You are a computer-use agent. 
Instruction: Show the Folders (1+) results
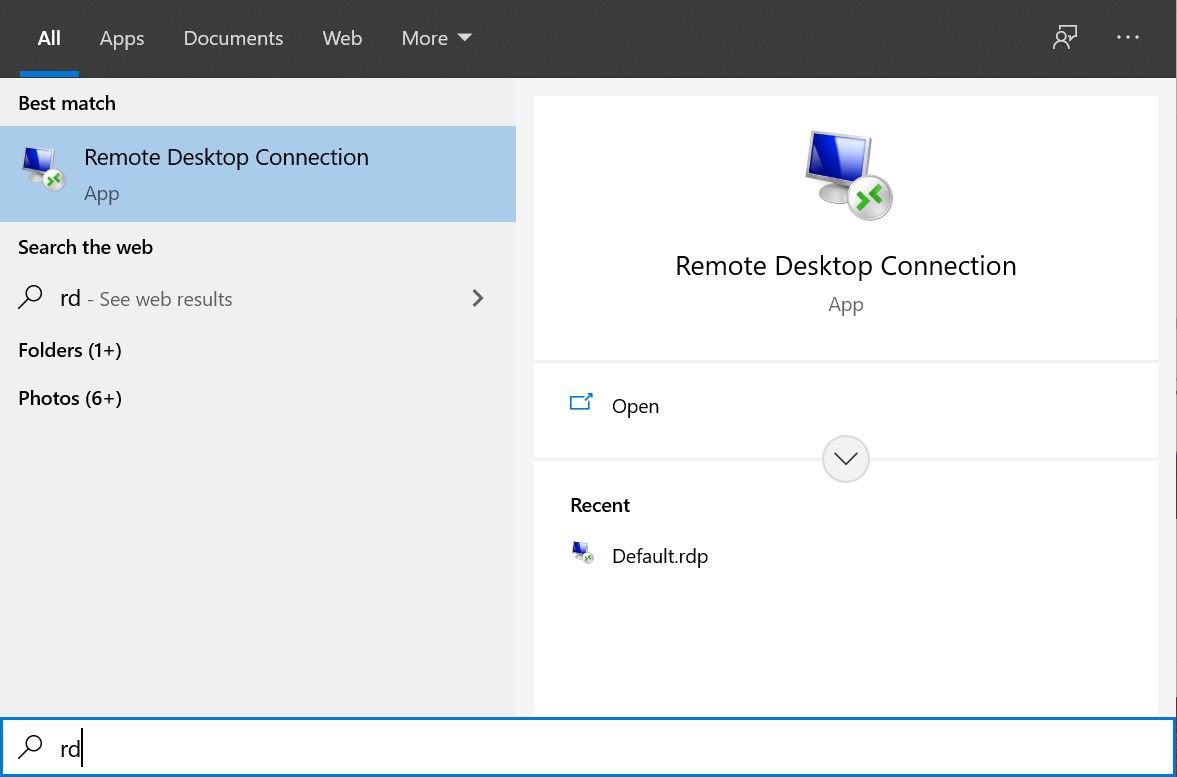(70, 350)
